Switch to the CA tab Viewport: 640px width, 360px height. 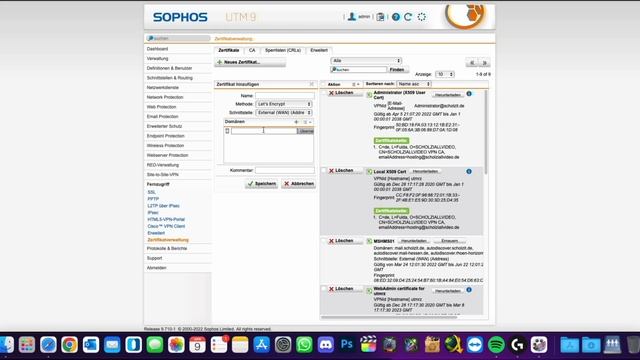(x=252, y=50)
